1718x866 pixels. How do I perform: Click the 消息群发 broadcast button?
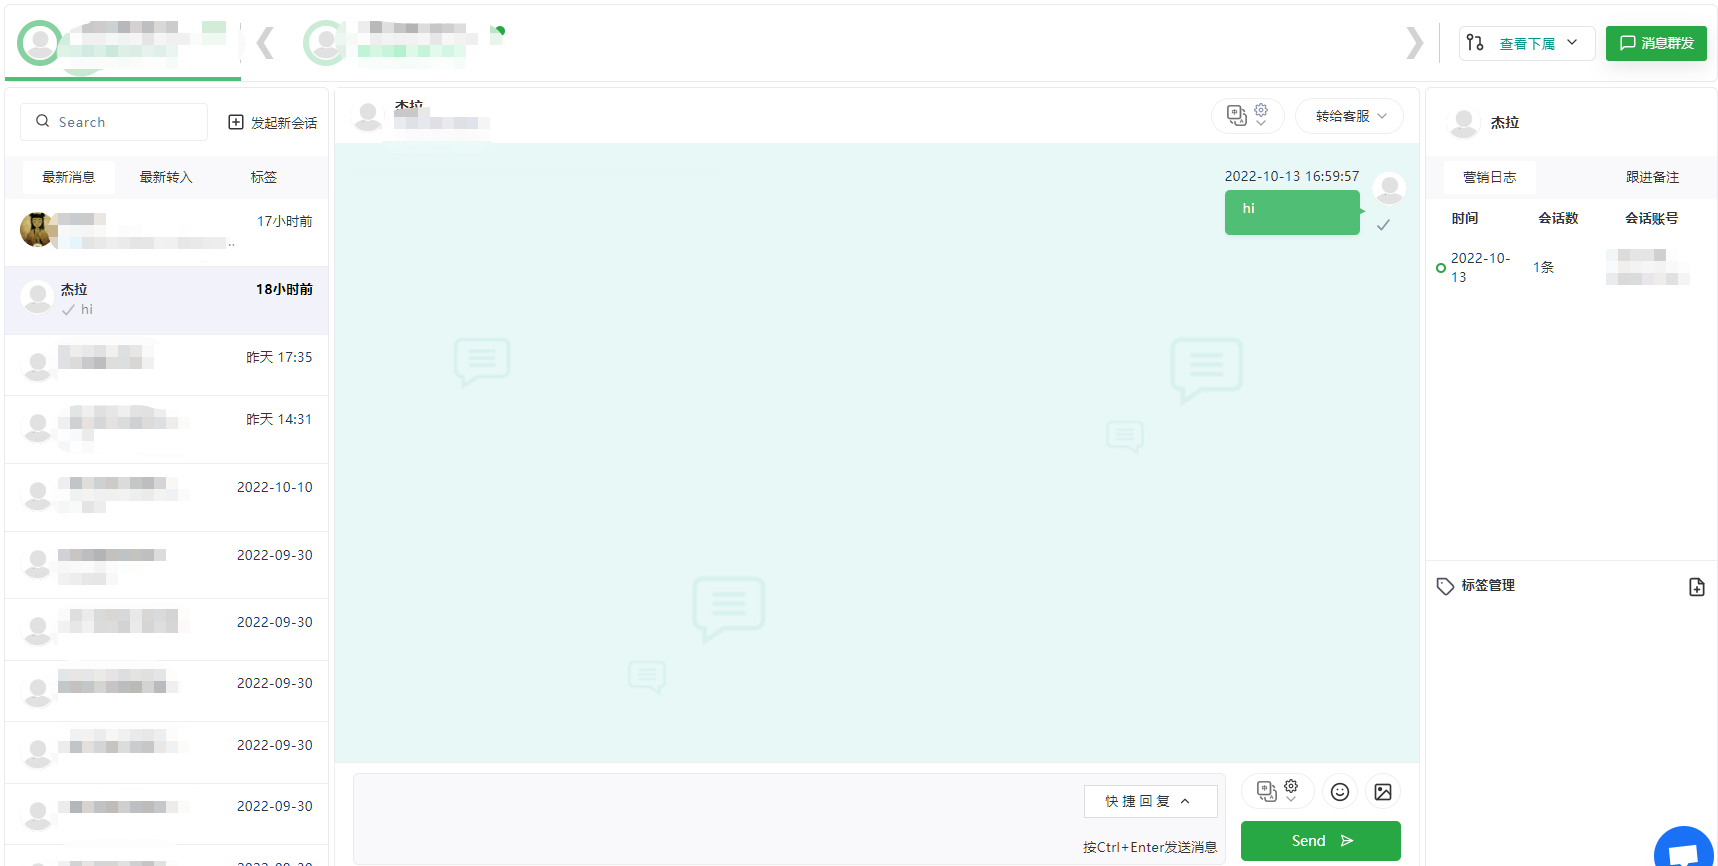click(x=1655, y=43)
